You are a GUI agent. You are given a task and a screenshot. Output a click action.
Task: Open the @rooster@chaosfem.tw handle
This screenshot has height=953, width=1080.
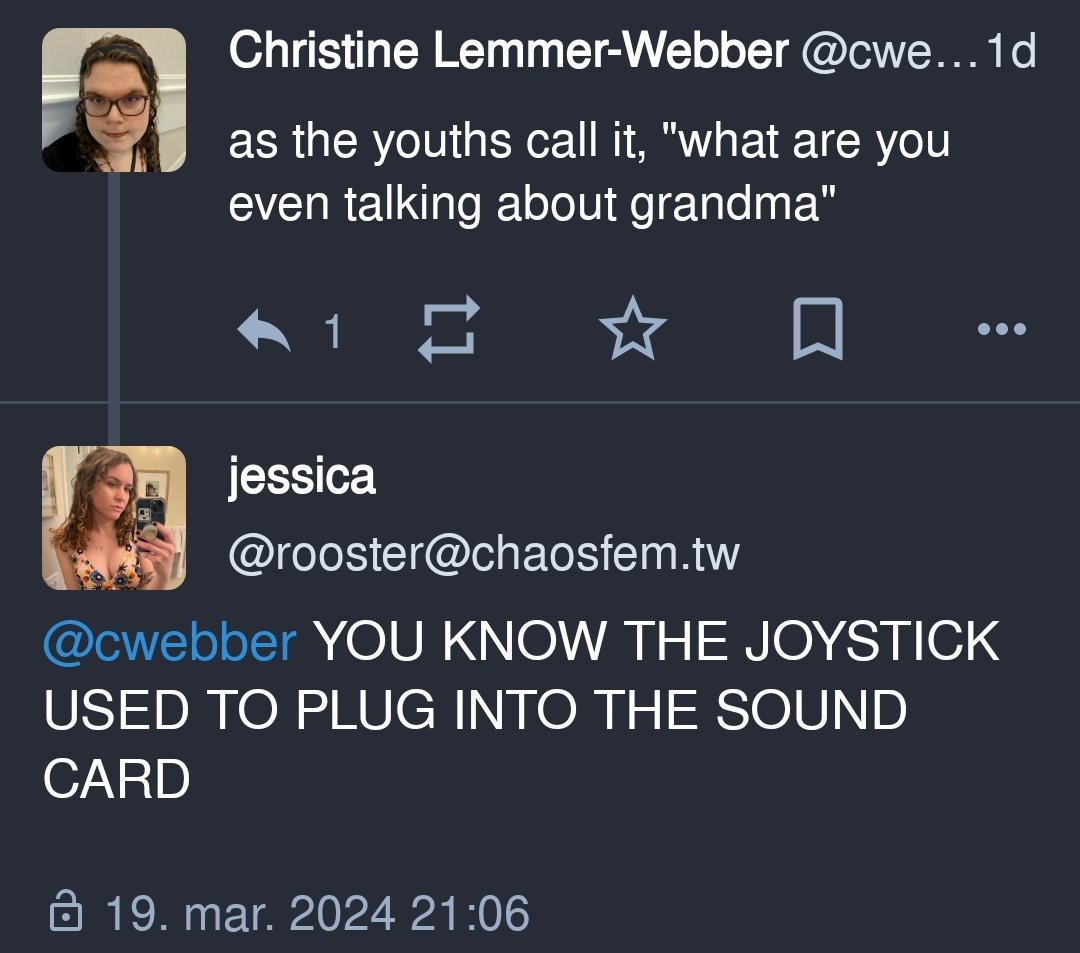484,553
